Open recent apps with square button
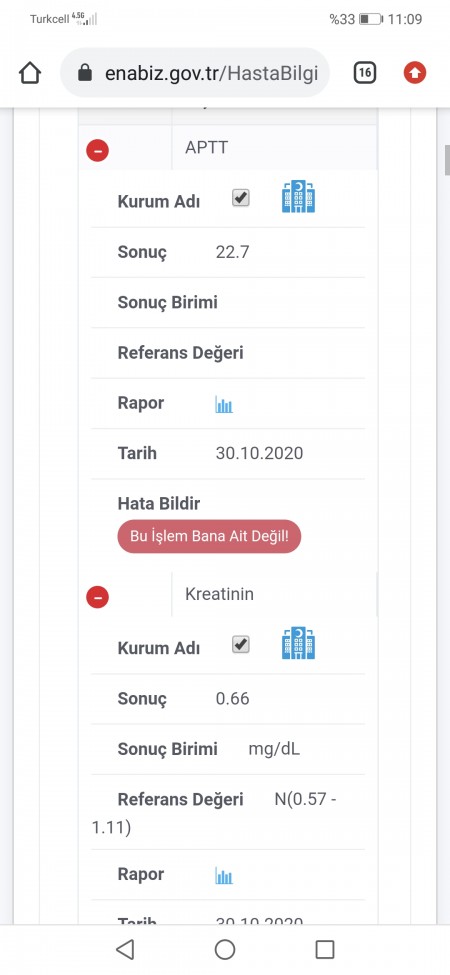 pos(324,949)
